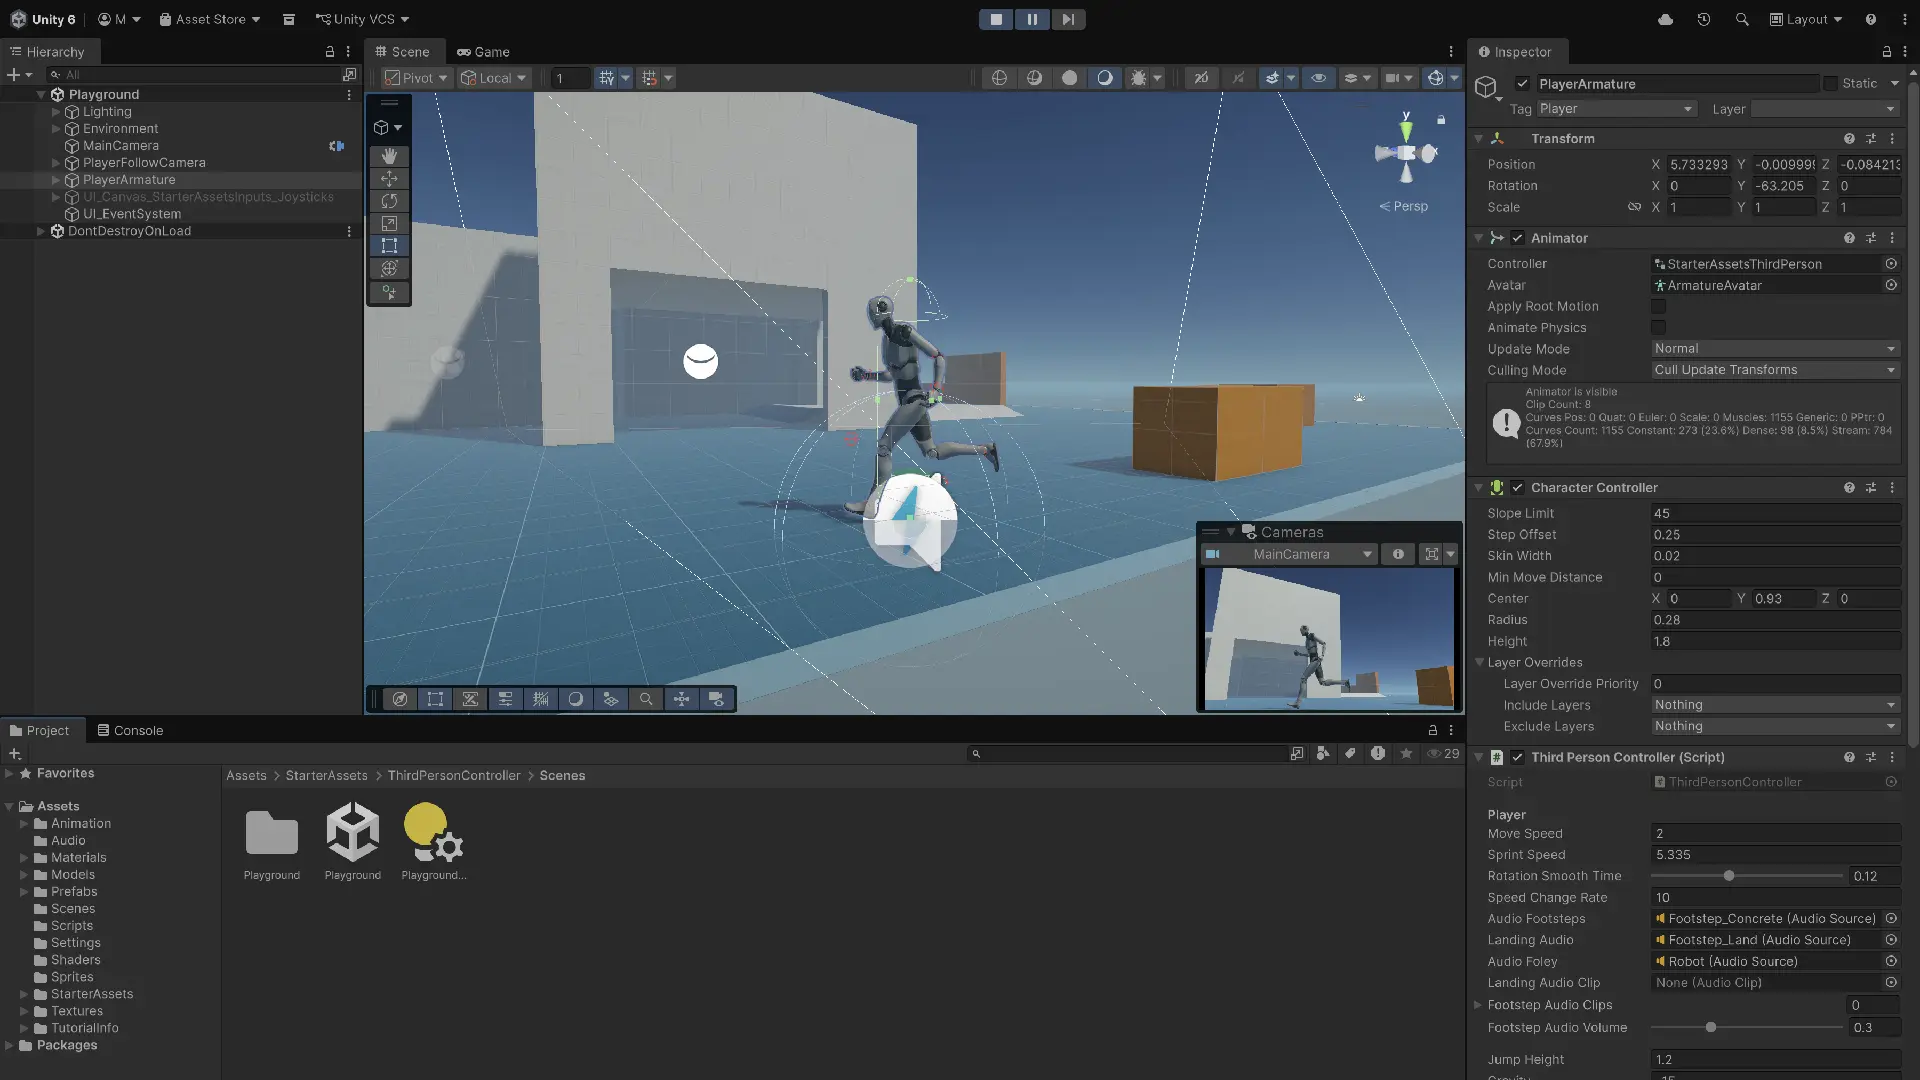This screenshot has height=1080, width=1920.
Task: Open the Unity VCS menu
Action: coord(362,19)
